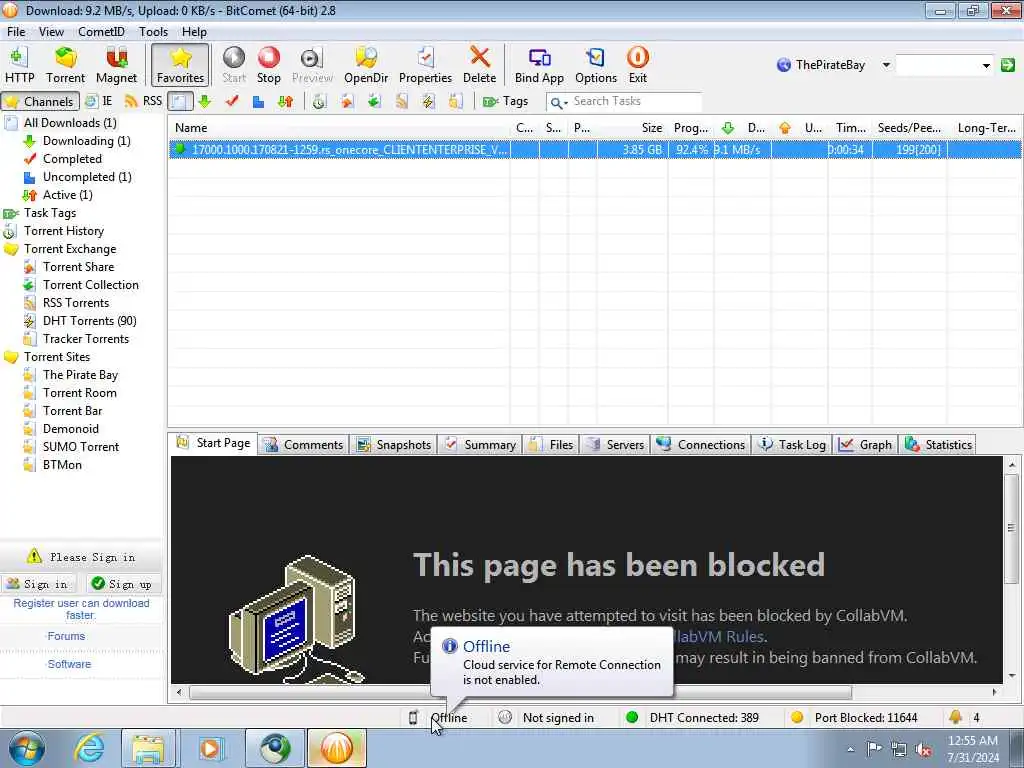Screen dimensions: 1024x768
Task: Open Options from the toolbar
Action: click(x=596, y=65)
